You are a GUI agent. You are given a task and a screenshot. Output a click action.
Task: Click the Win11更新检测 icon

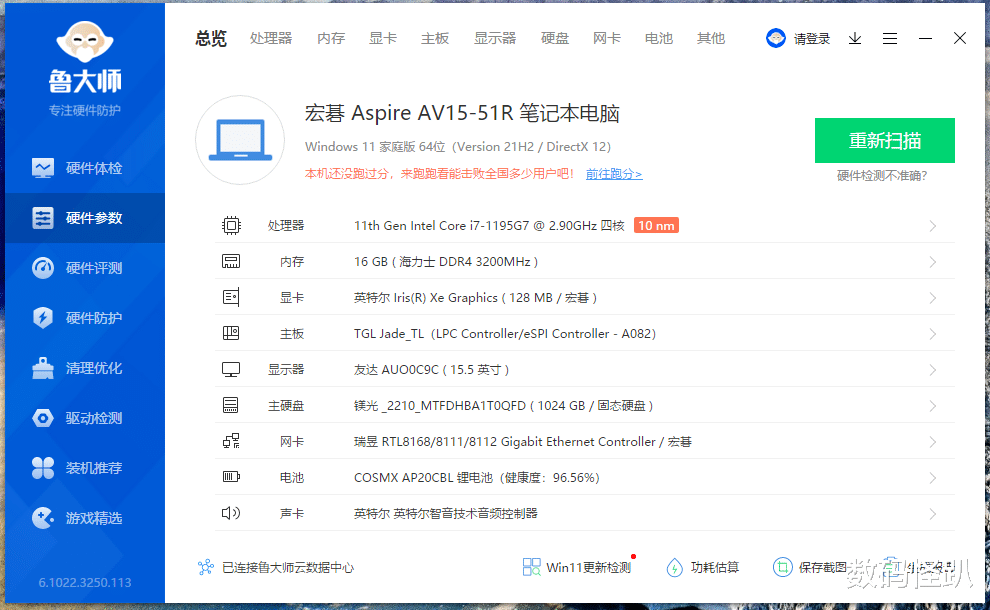click(532, 567)
